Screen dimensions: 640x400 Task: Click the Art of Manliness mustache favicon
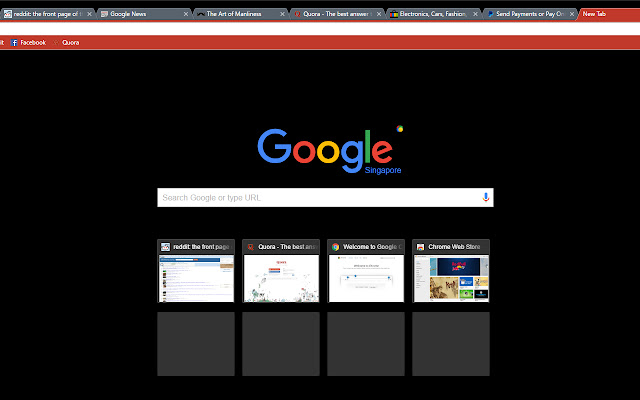click(x=200, y=14)
